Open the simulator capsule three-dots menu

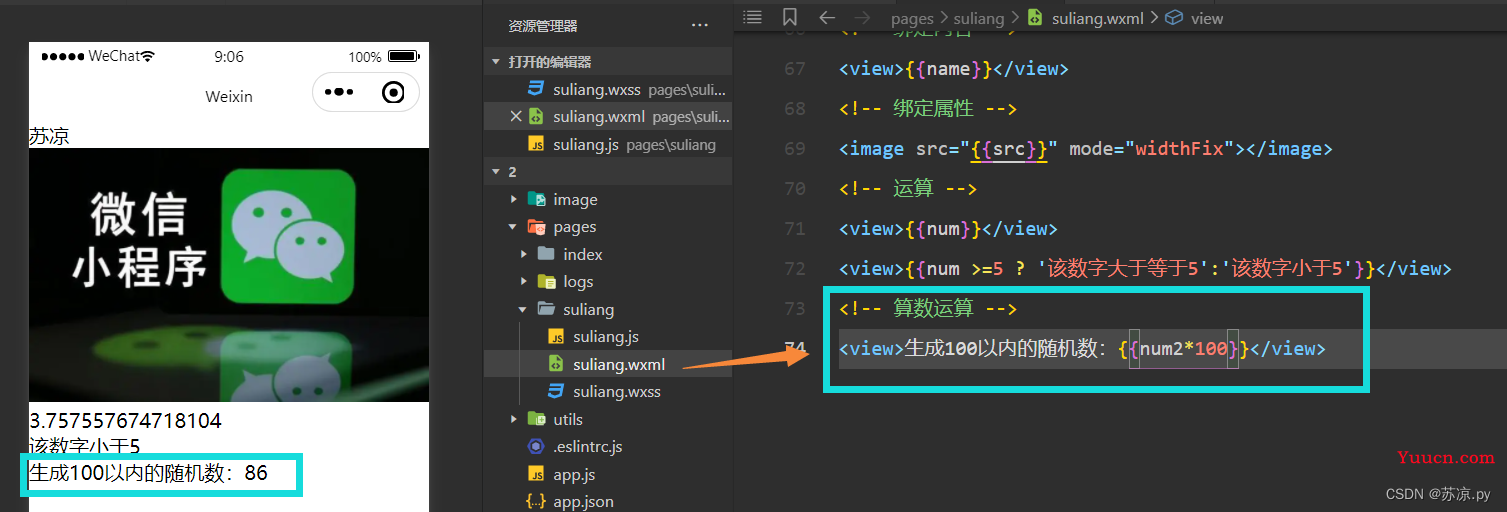(x=339, y=93)
